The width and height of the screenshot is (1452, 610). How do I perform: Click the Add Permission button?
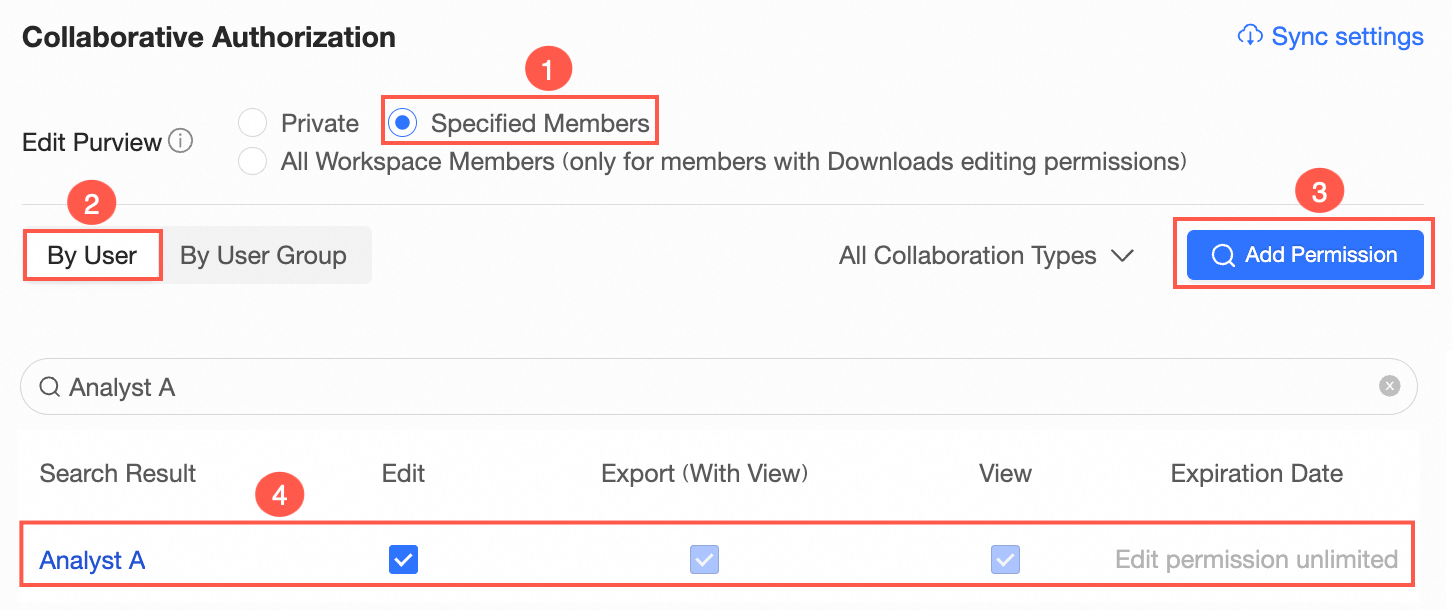1304,255
